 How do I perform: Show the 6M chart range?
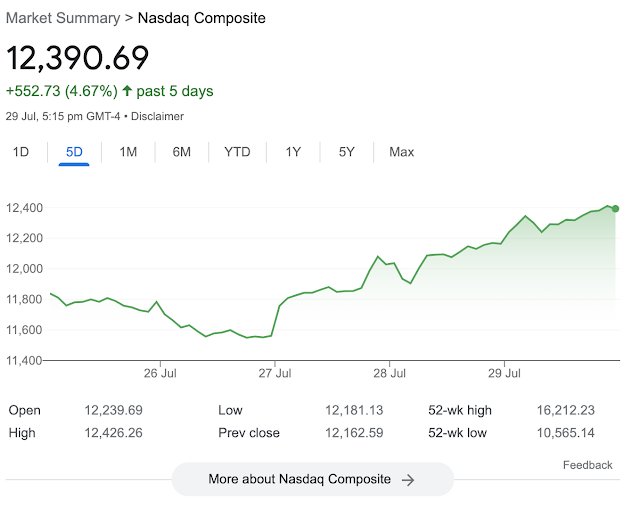pyautogui.click(x=181, y=152)
